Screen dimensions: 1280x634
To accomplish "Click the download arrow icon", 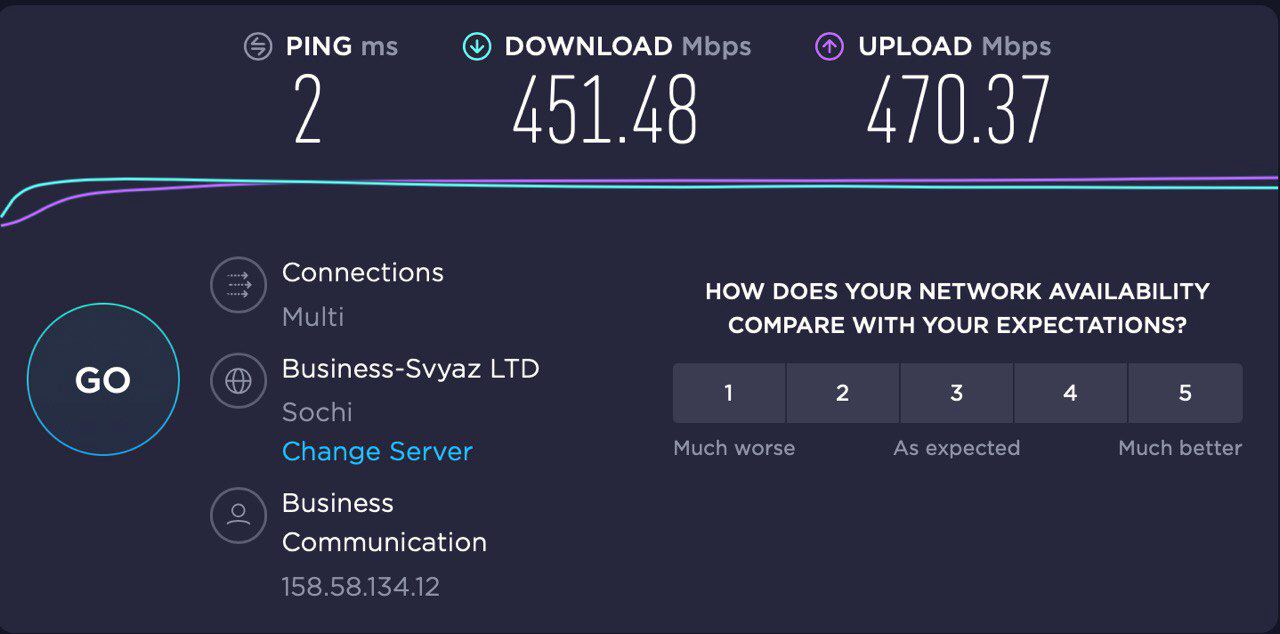I will (x=477, y=47).
